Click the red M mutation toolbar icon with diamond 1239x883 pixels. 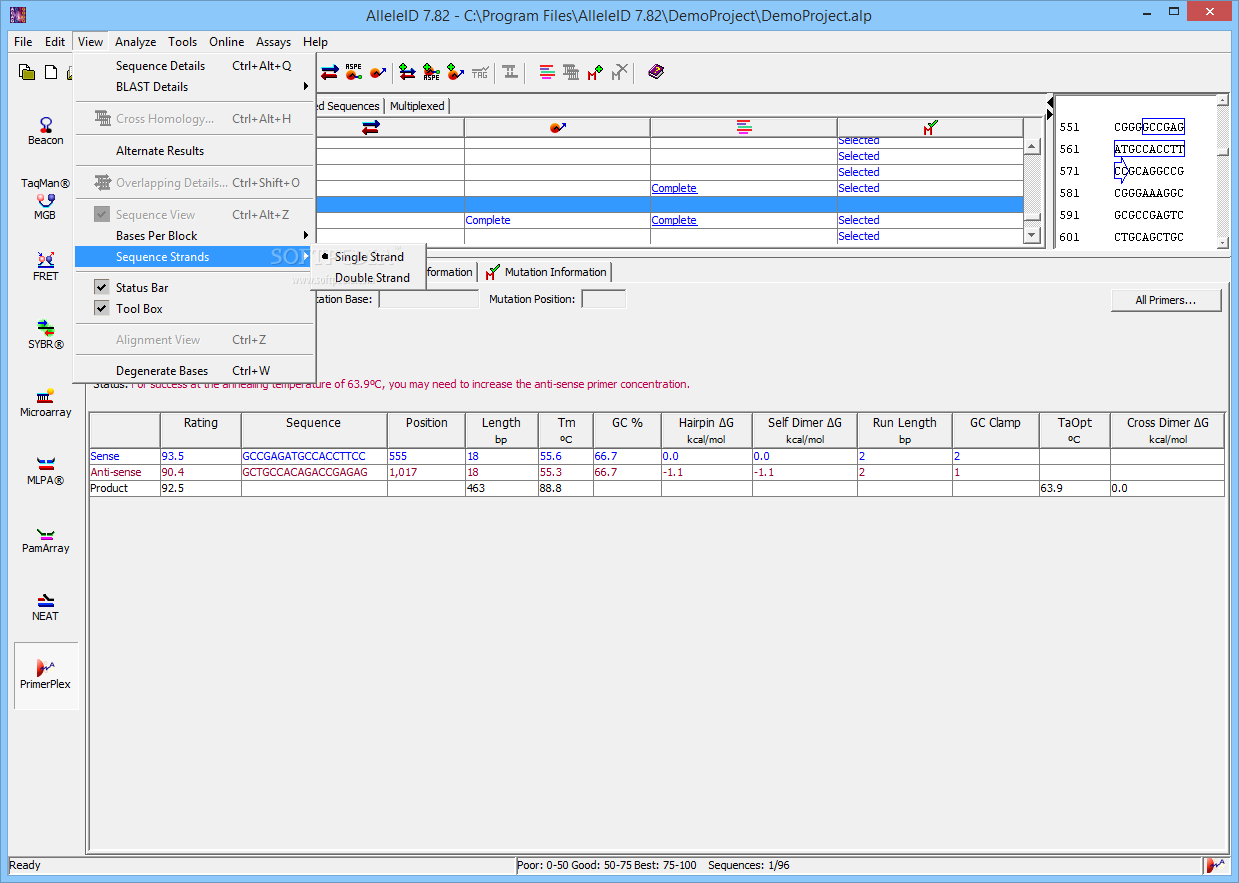coord(596,72)
